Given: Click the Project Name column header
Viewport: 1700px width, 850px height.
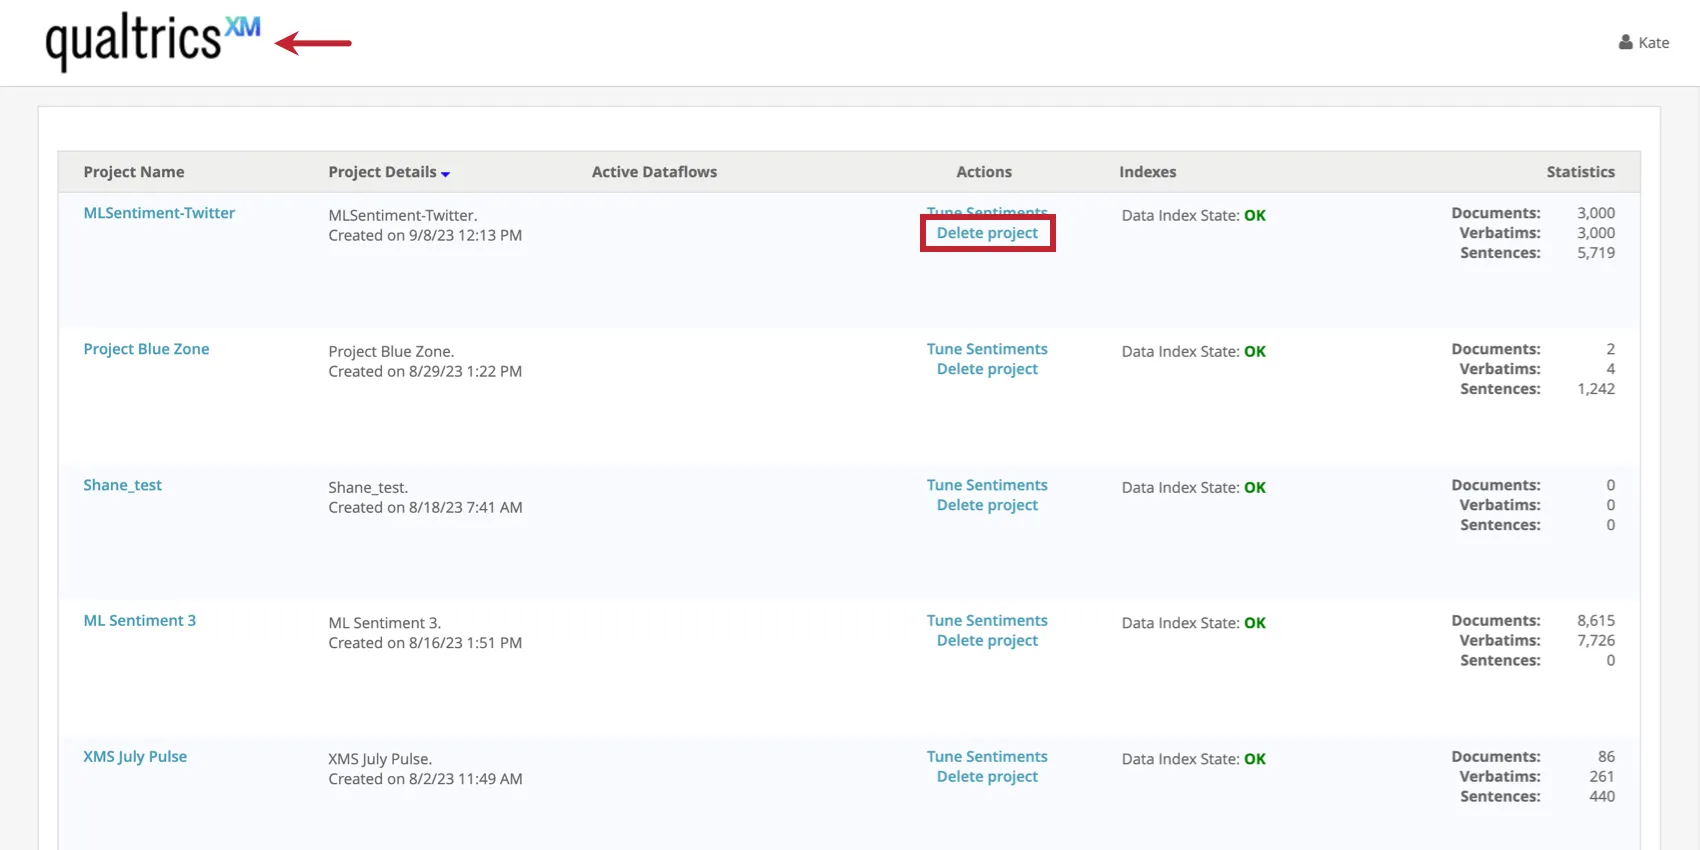Looking at the screenshot, I should (134, 172).
